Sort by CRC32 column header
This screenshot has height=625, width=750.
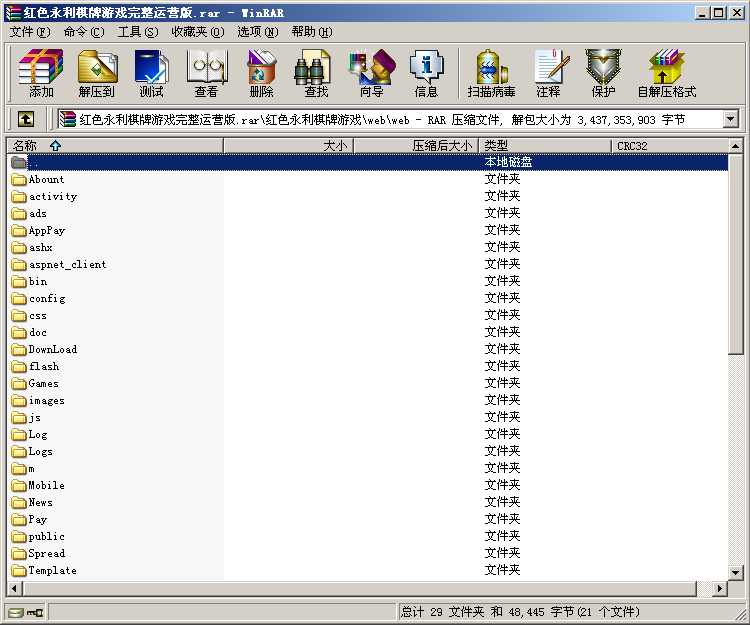[x=670, y=146]
